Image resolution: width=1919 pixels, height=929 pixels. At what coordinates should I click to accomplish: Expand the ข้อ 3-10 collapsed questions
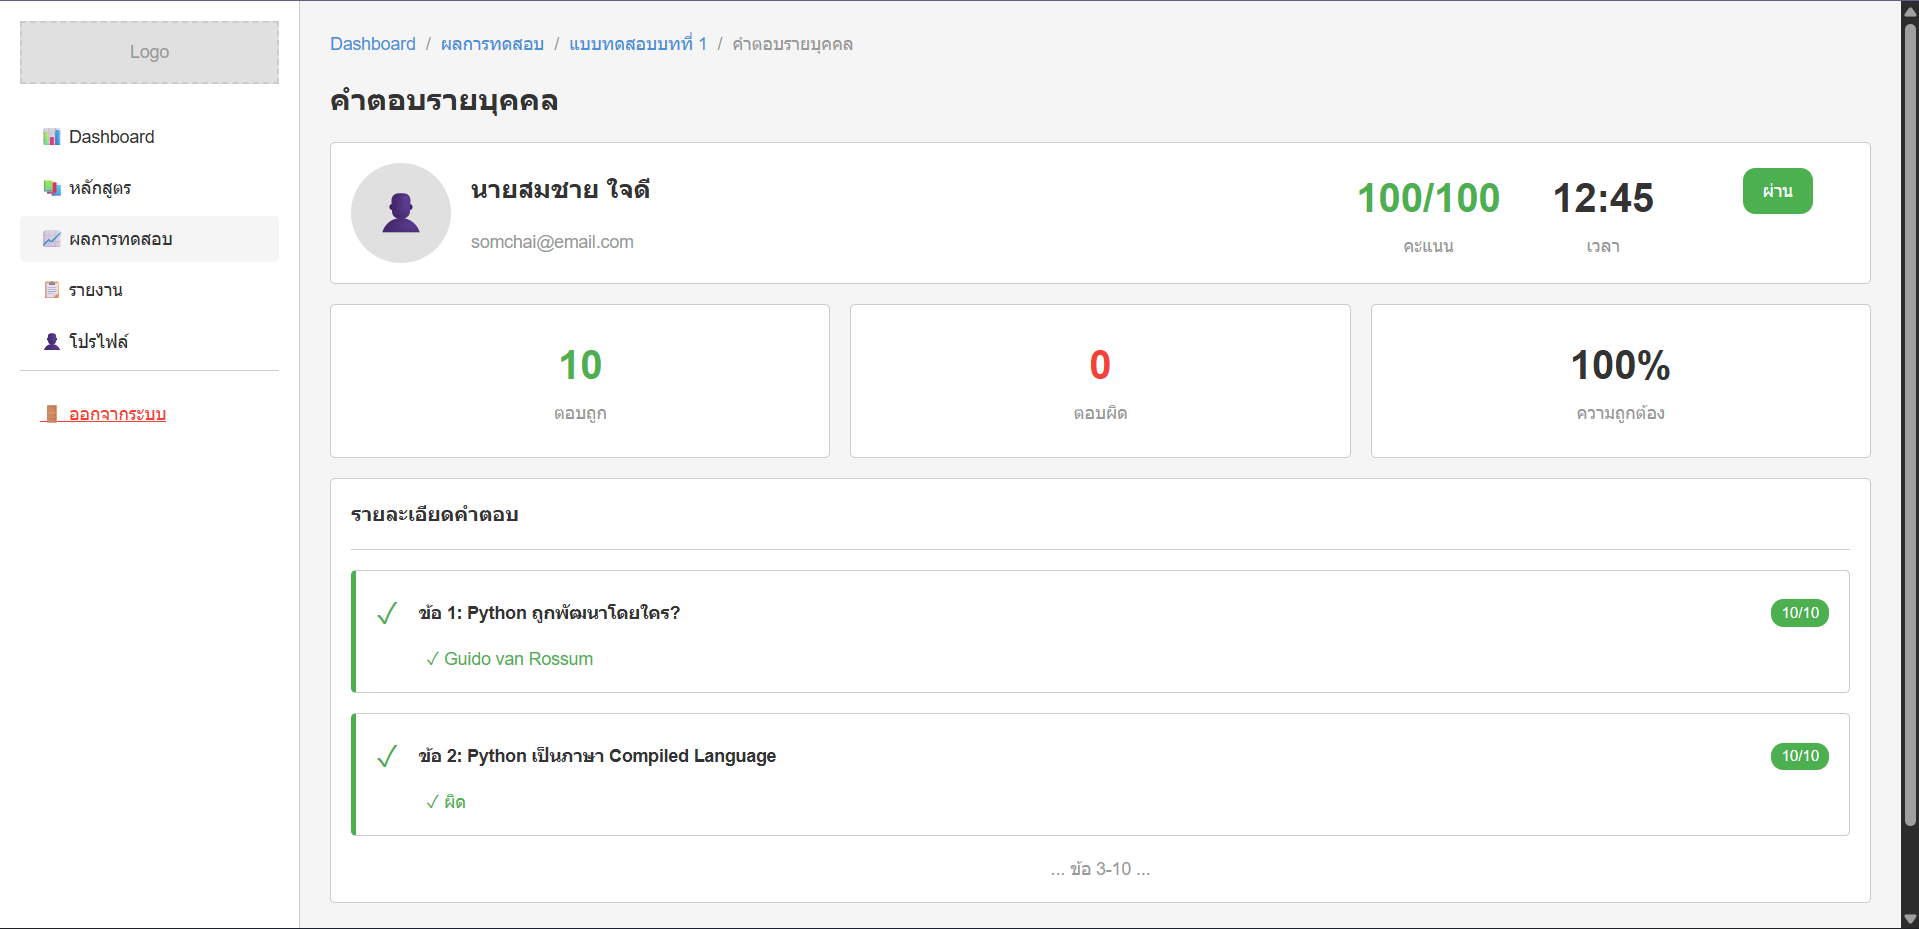point(1100,869)
